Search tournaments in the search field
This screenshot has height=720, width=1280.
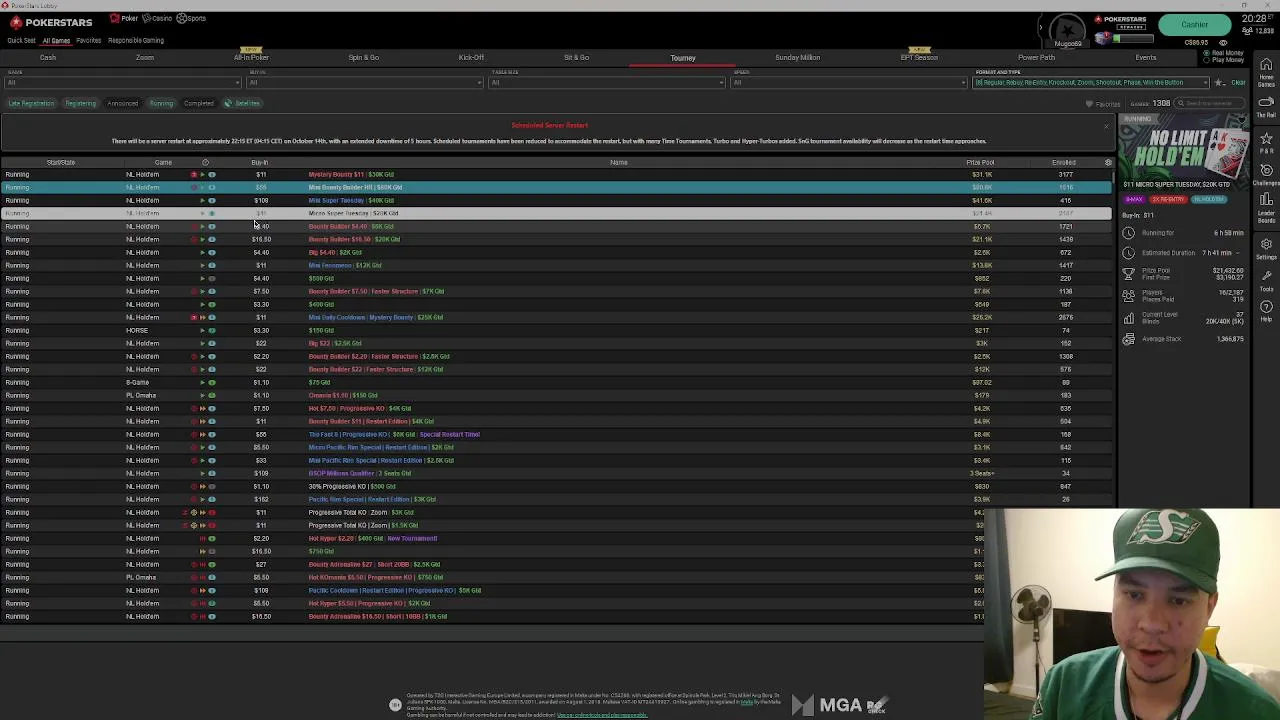1212,104
